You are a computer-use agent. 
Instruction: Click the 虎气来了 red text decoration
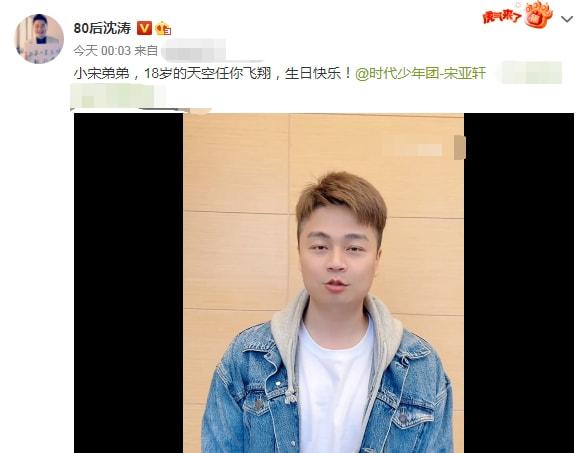point(502,17)
